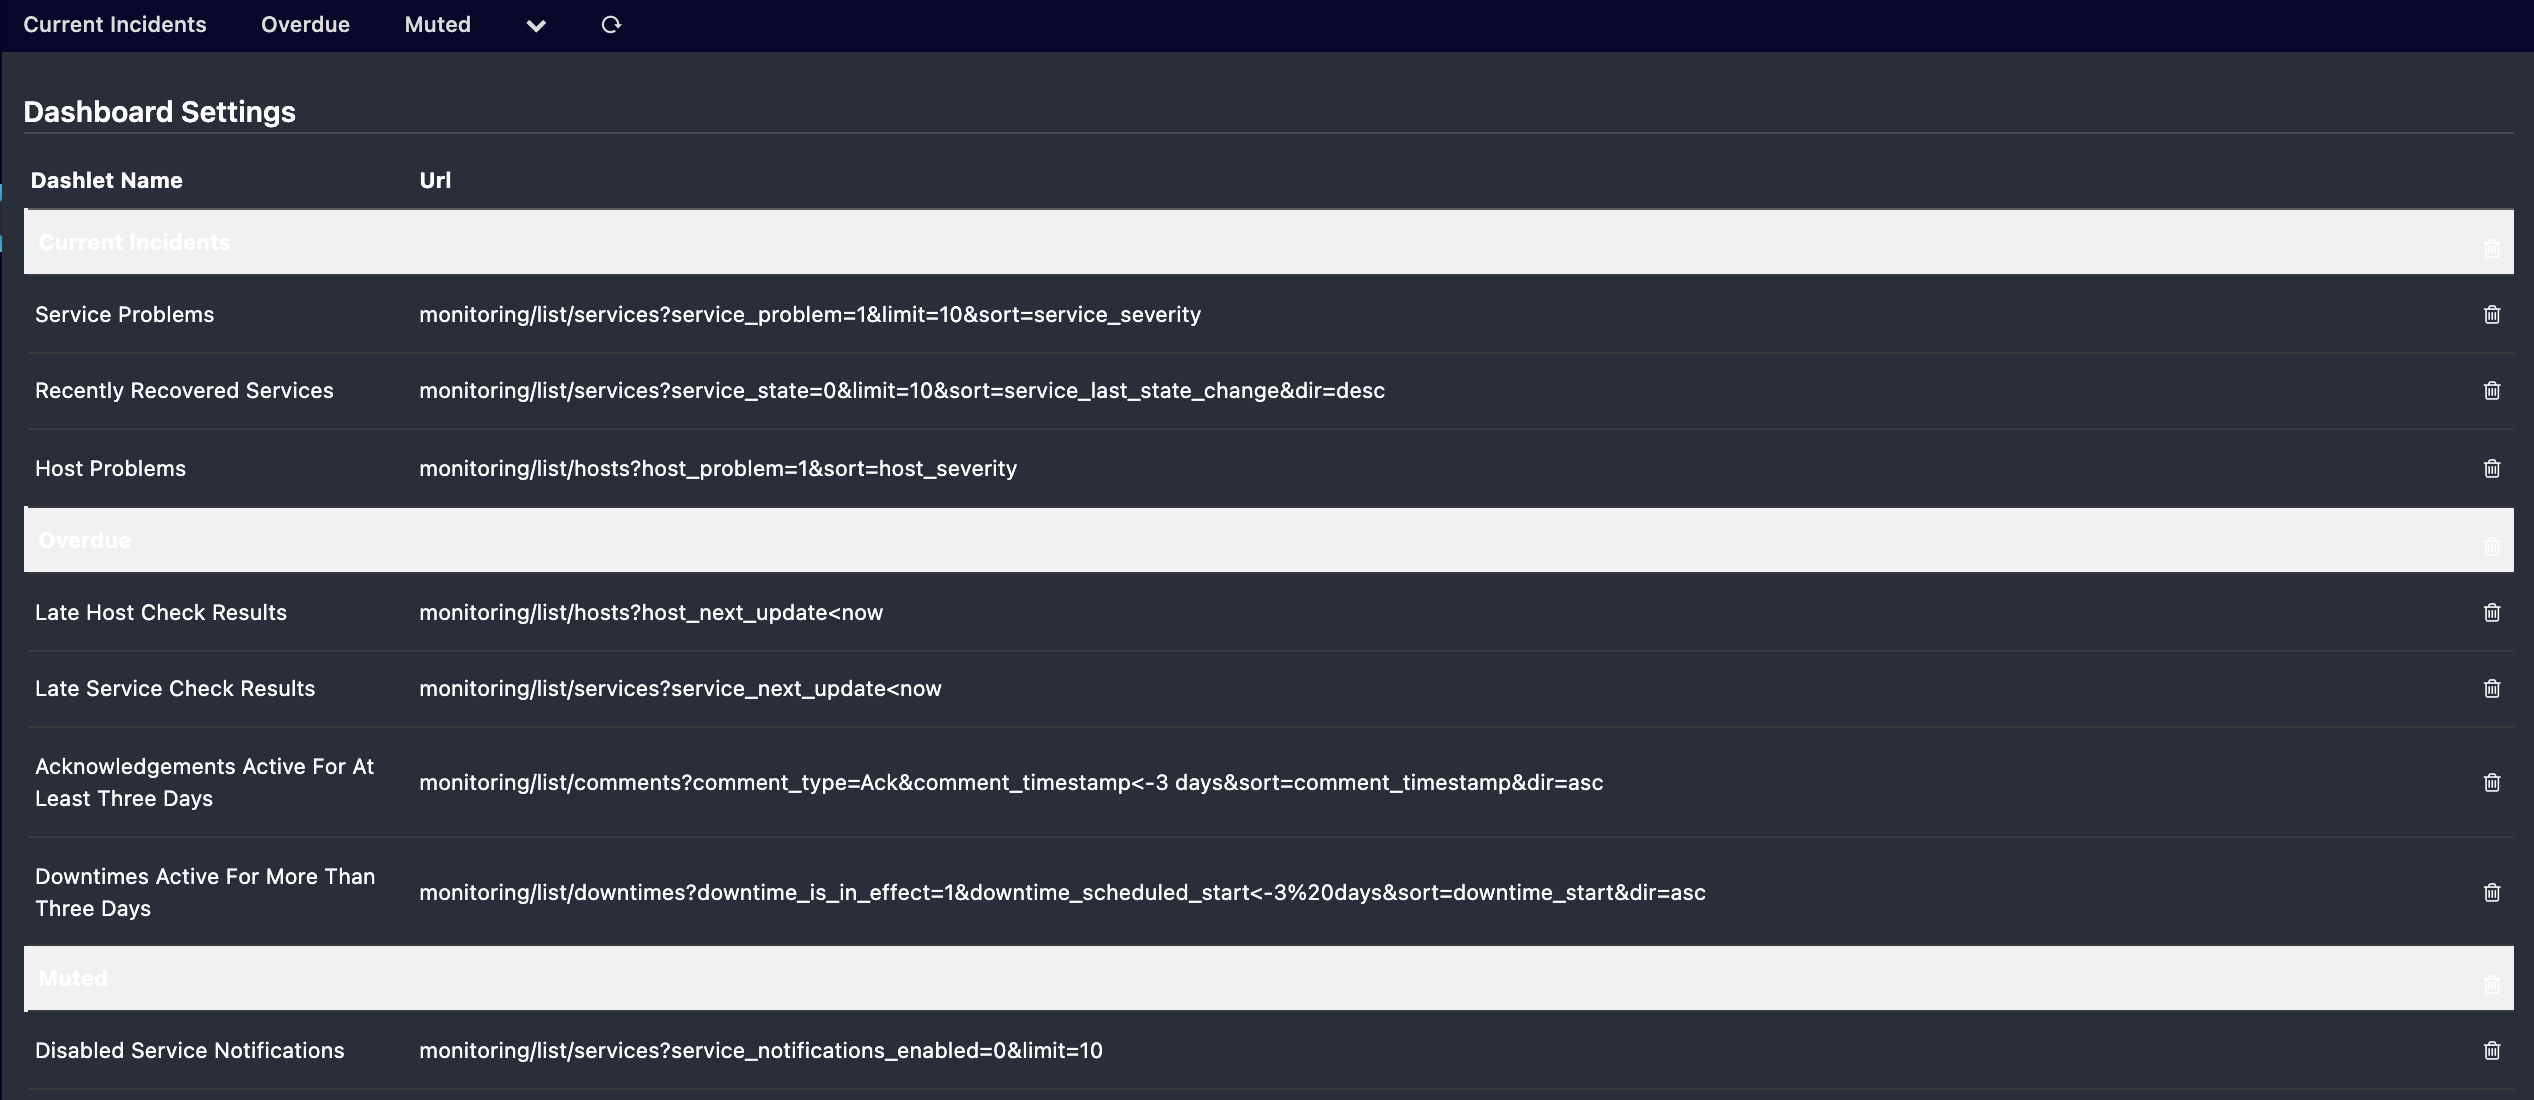Switch to the Overdue tab

pyautogui.click(x=305, y=25)
